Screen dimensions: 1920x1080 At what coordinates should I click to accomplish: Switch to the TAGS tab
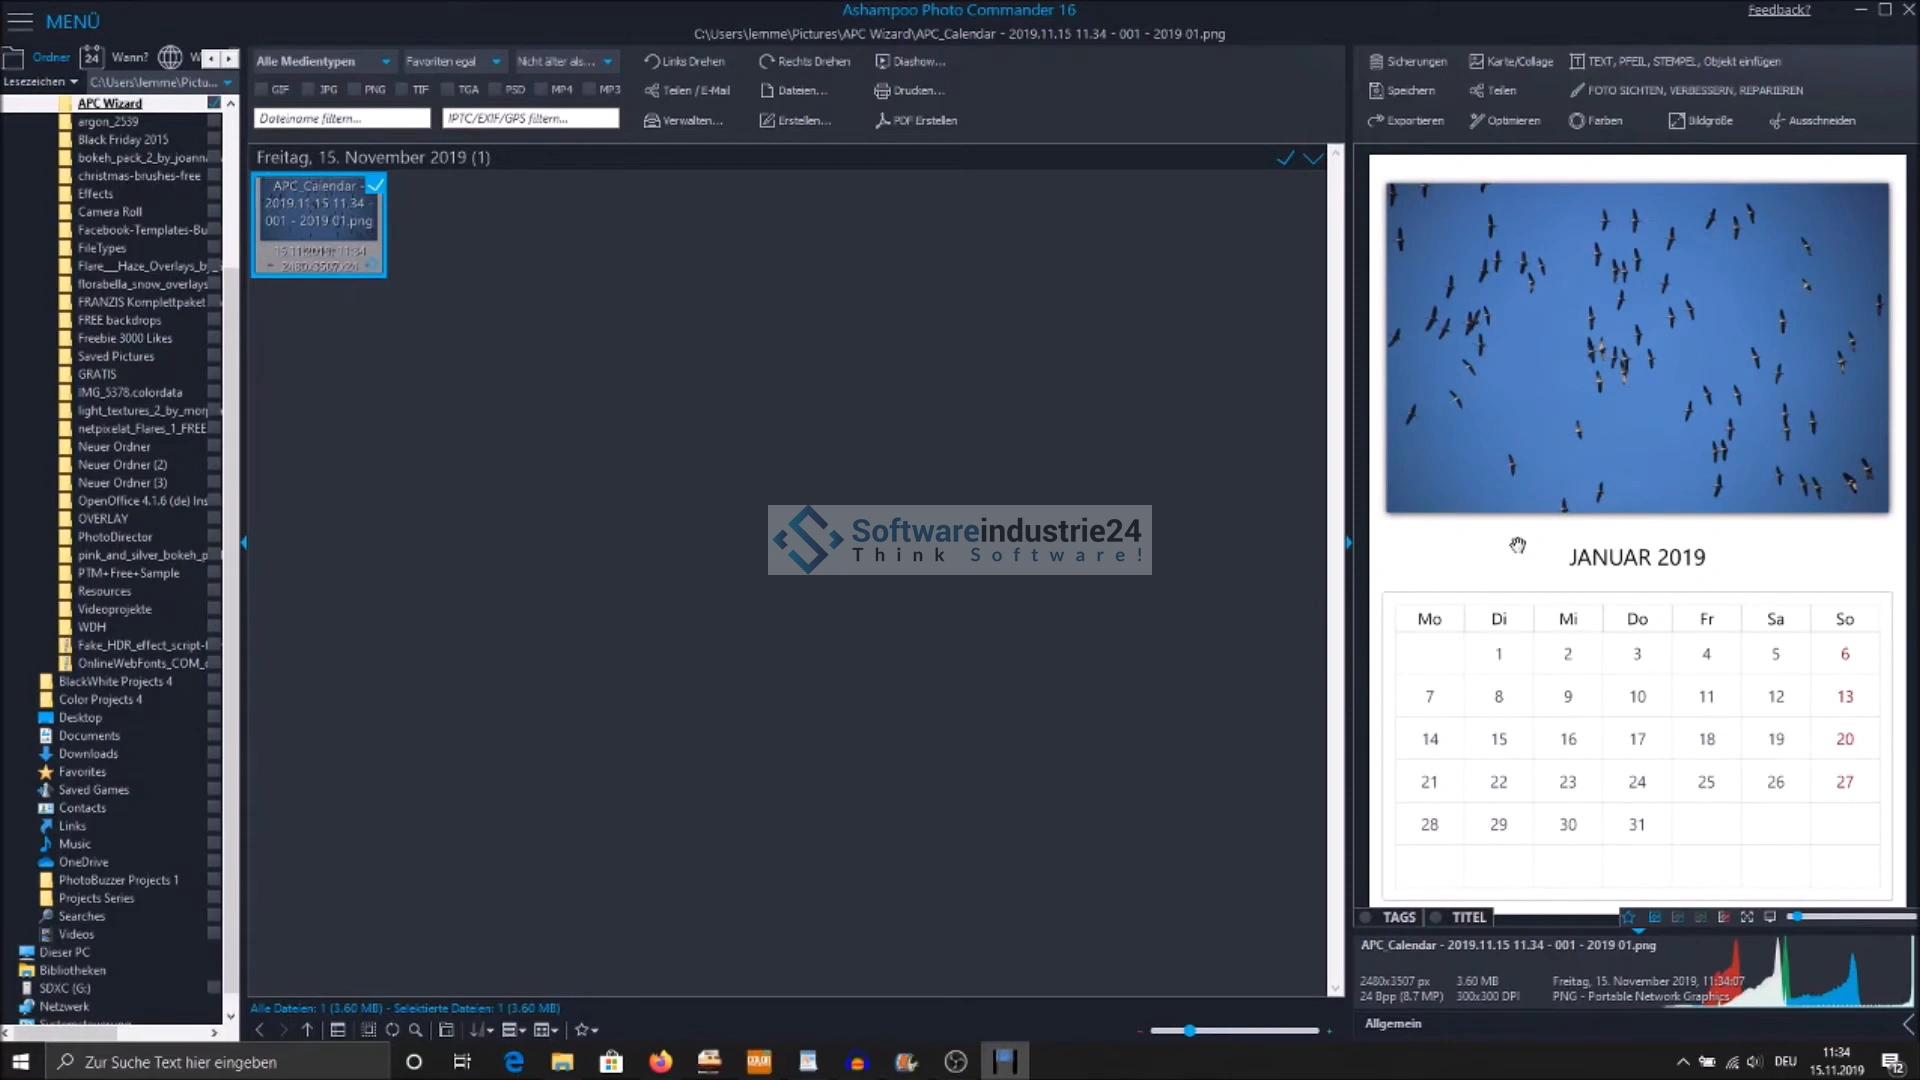pyautogui.click(x=1398, y=917)
